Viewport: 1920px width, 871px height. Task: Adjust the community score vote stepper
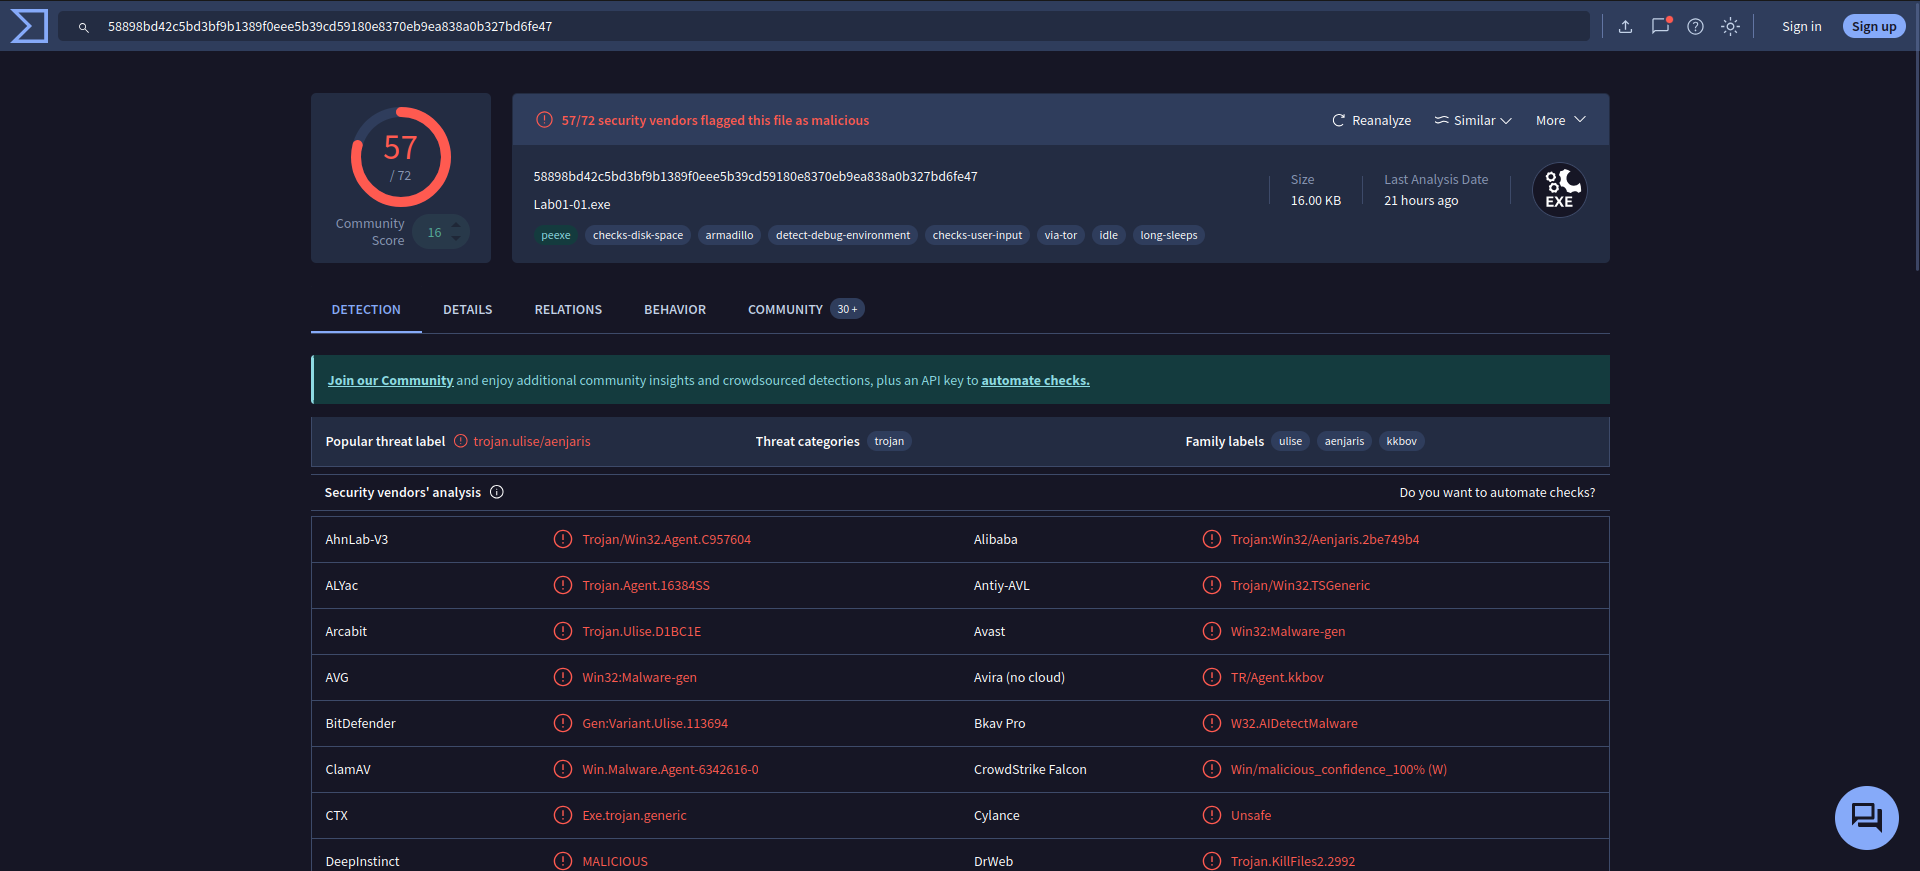(456, 232)
